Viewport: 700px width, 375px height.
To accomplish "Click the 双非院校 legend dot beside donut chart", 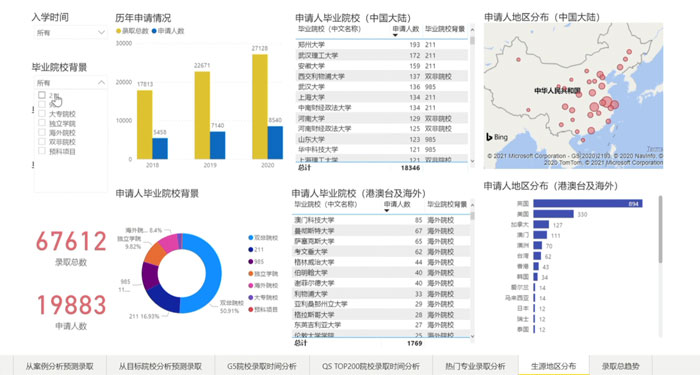I will coord(251,238).
